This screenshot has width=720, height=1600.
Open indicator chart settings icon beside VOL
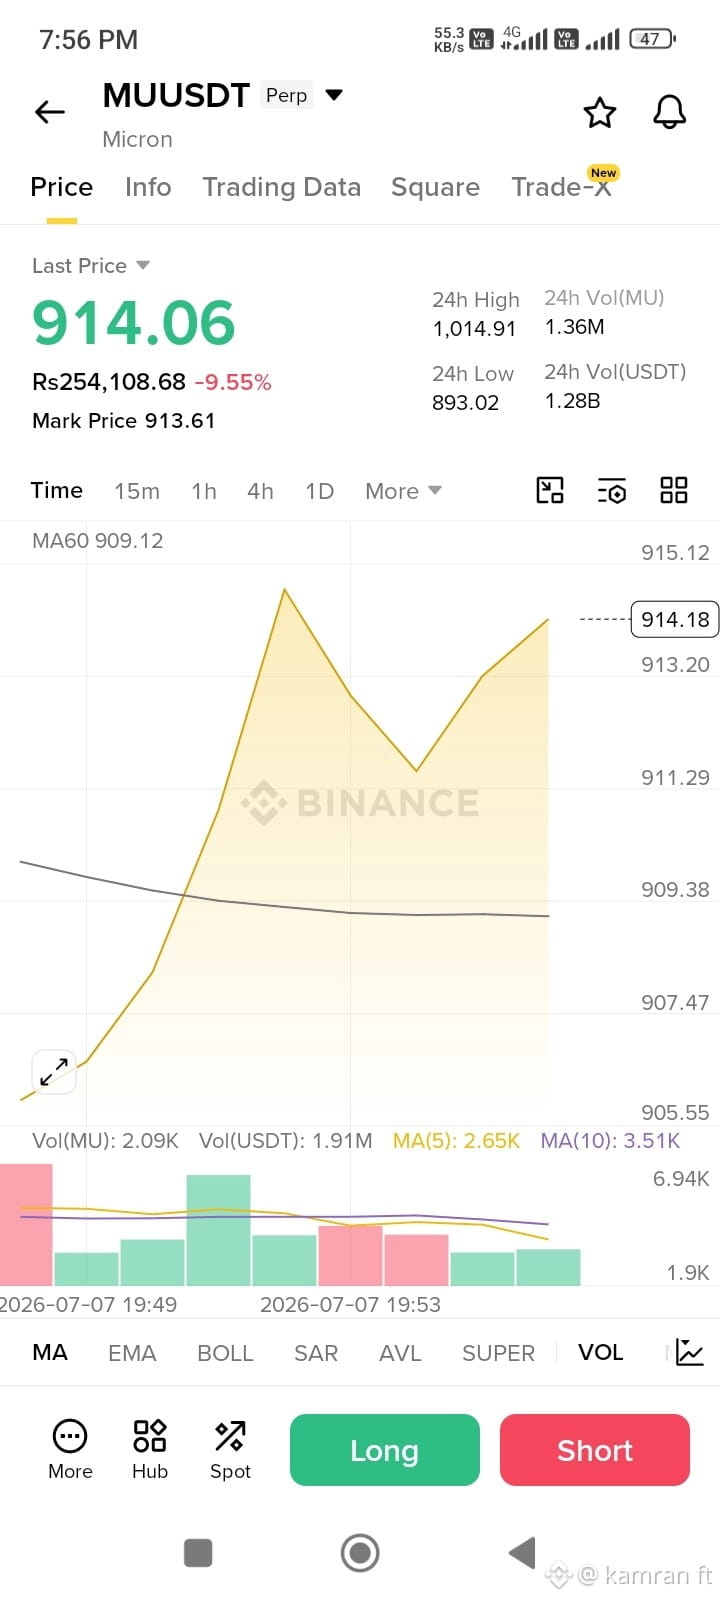coord(690,1352)
